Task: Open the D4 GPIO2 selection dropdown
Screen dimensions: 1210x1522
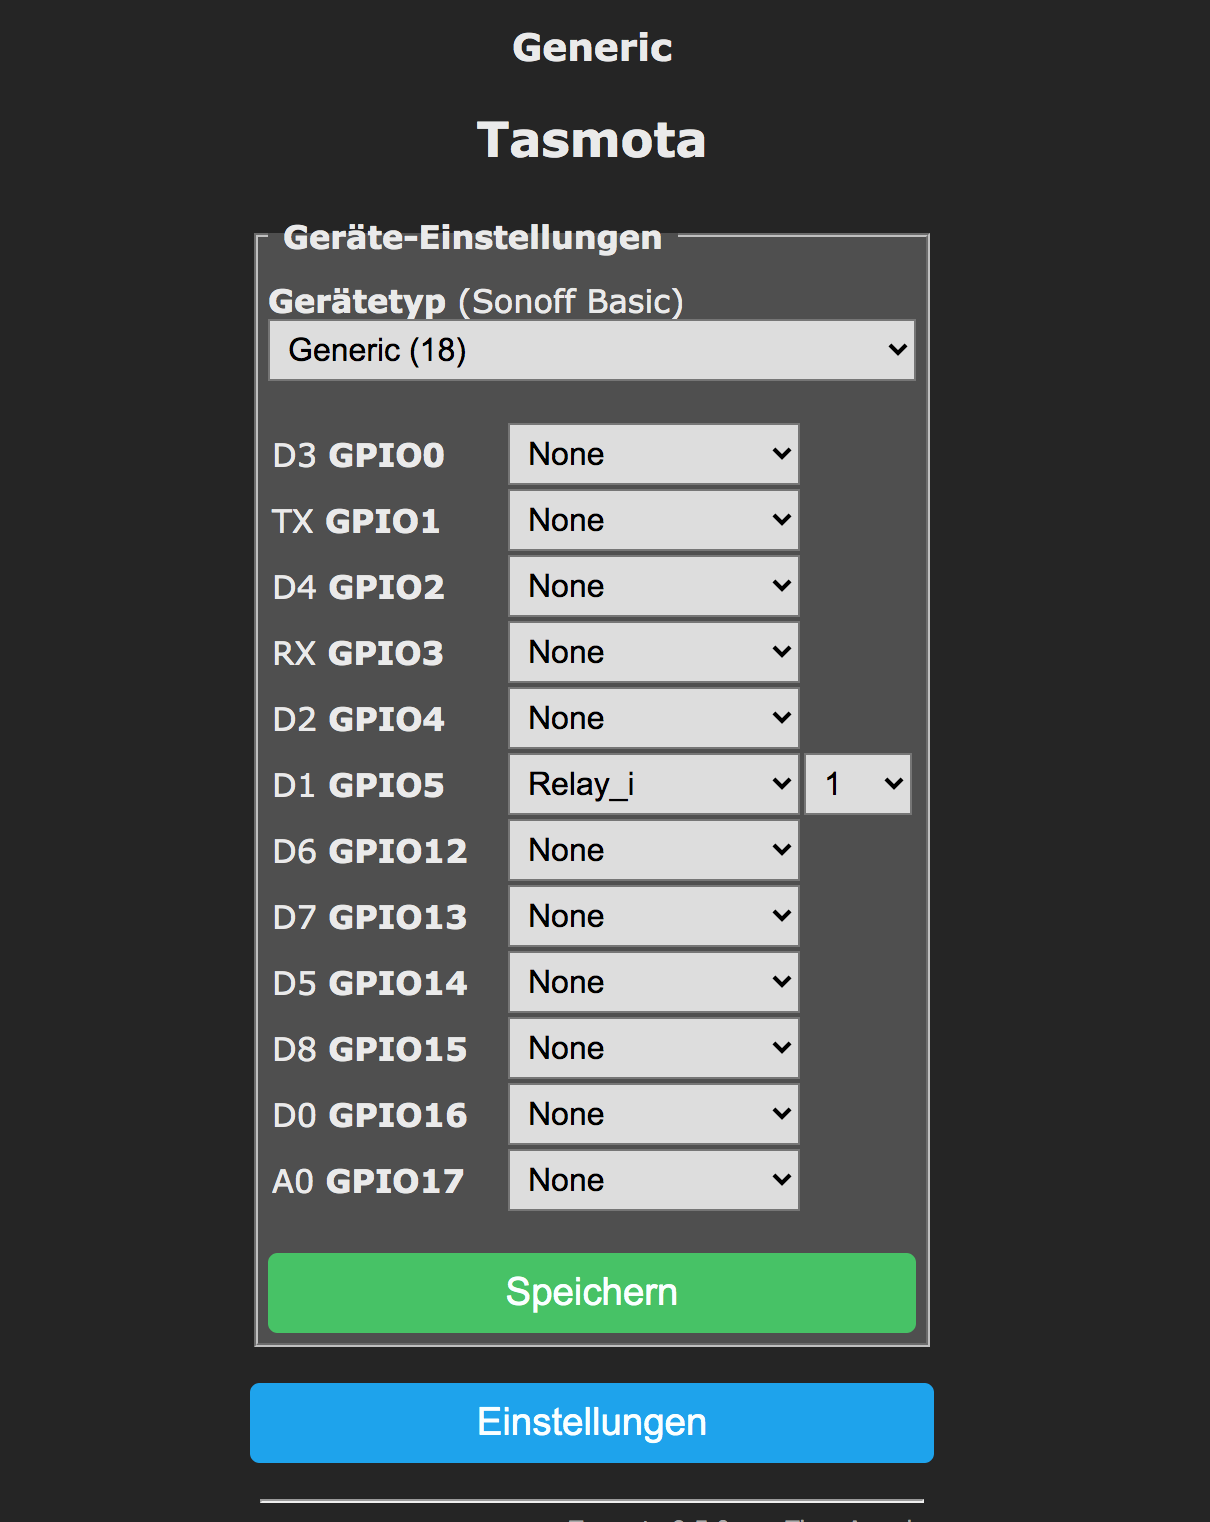Action: (x=653, y=586)
